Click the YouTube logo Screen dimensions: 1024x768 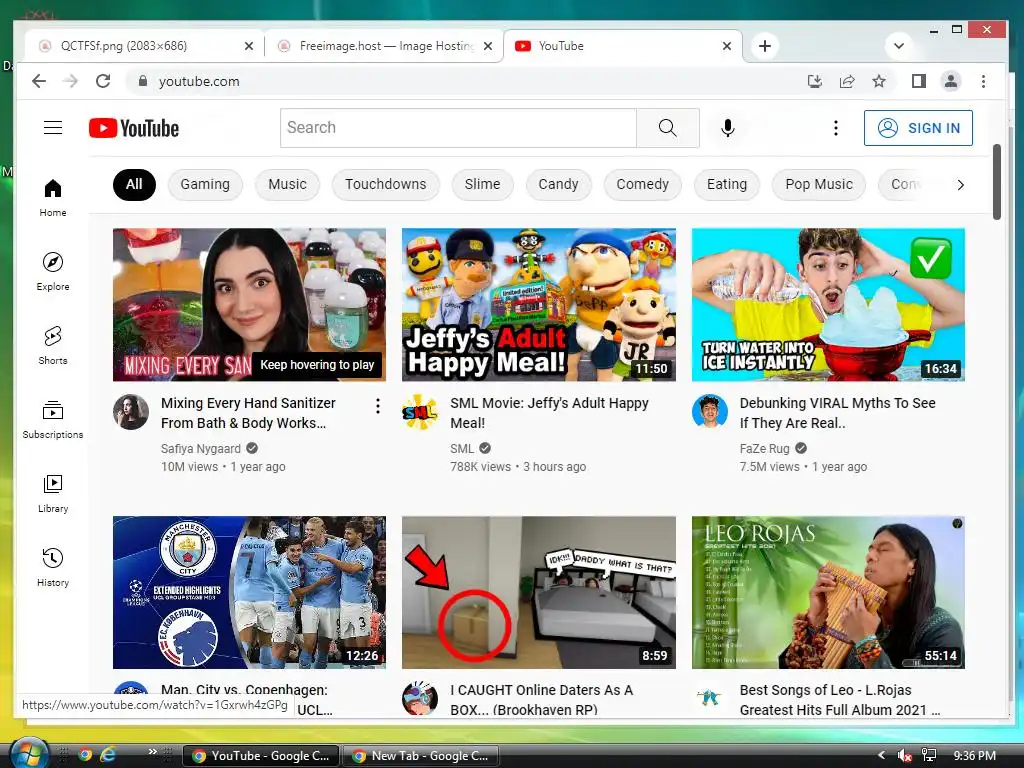point(134,128)
